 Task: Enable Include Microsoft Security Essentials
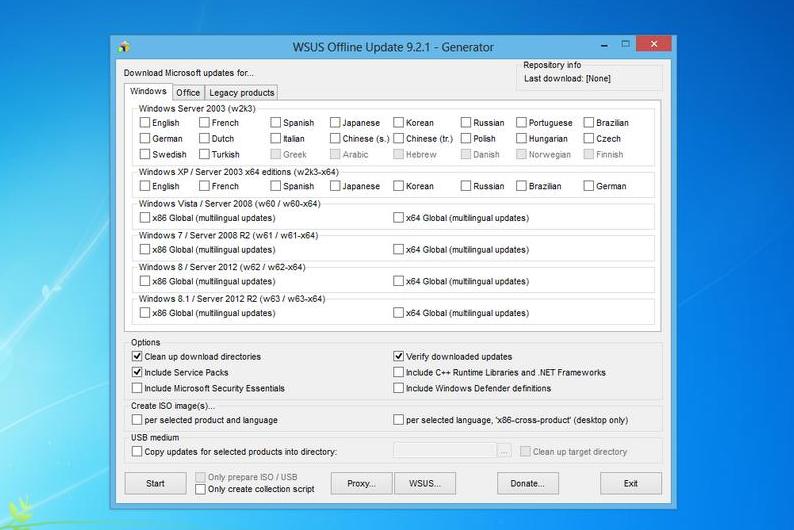point(137,388)
